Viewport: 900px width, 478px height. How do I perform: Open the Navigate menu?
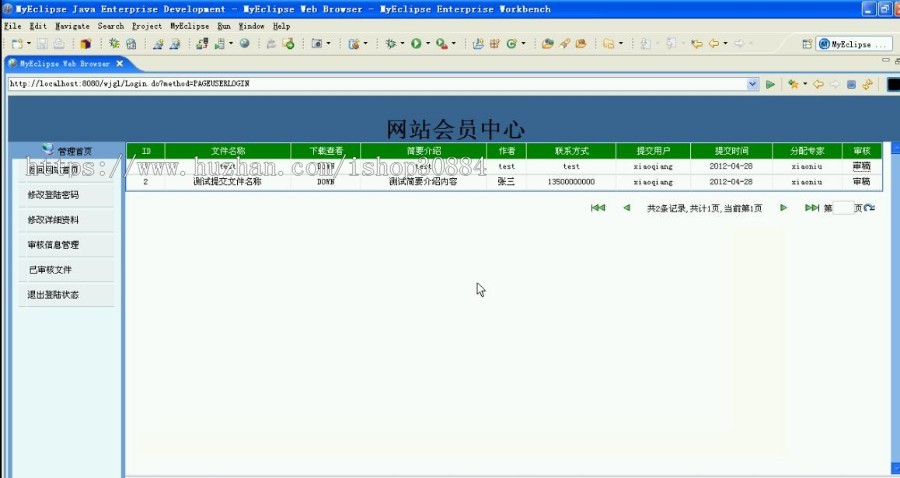coord(72,26)
